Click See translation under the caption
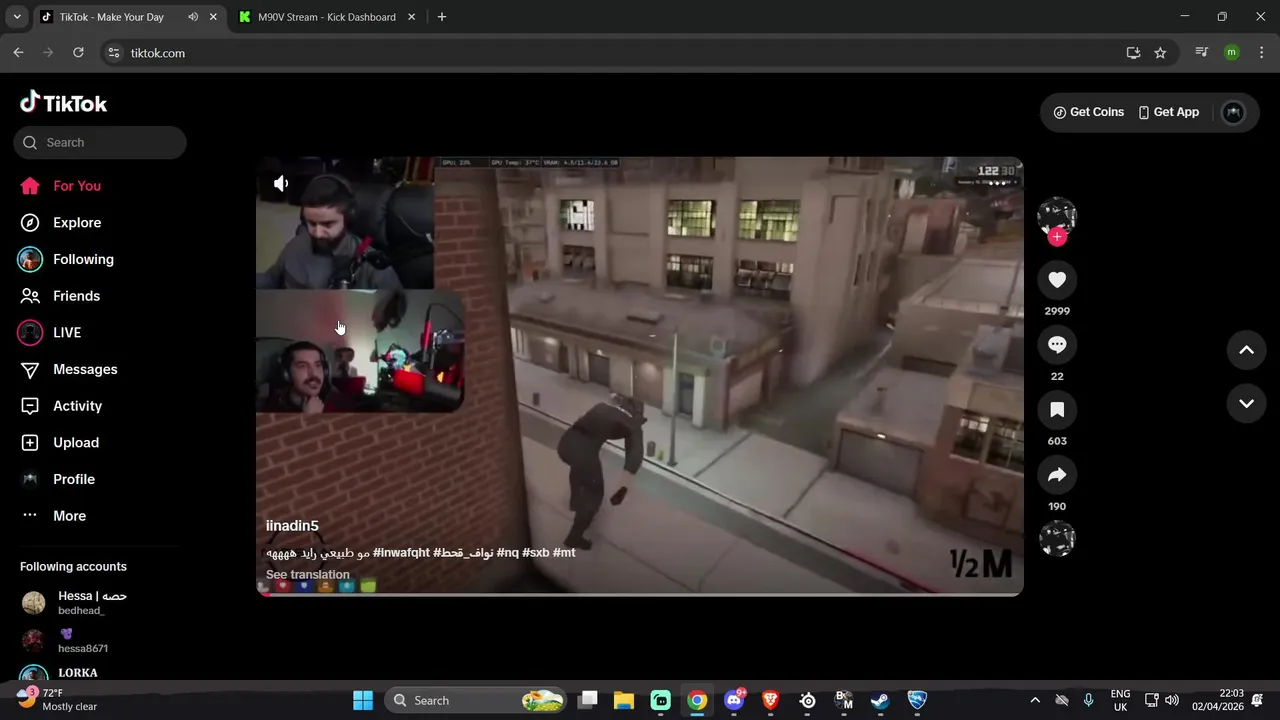 [x=307, y=575]
